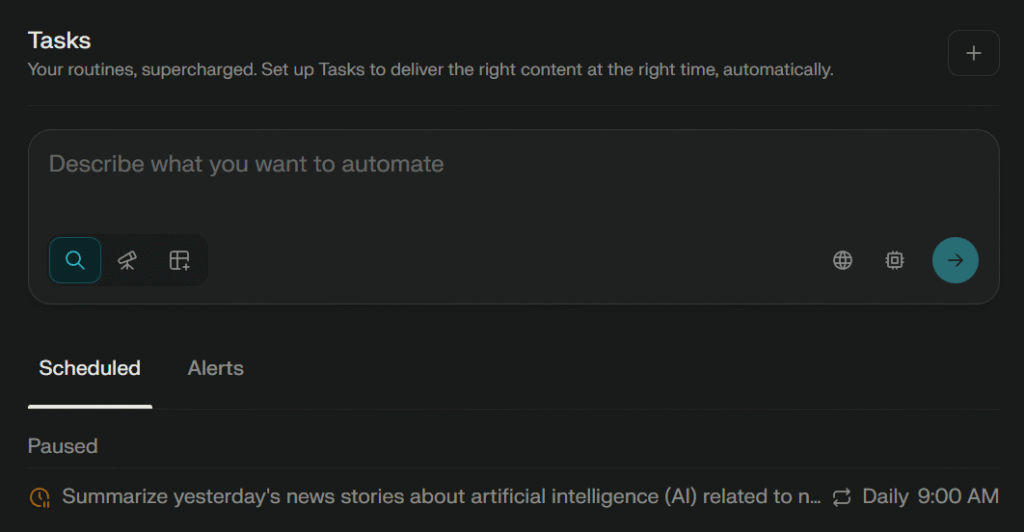Click the orange paused clock icon
Image resolution: width=1024 pixels, height=532 pixels.
click(x=40, y=497)
